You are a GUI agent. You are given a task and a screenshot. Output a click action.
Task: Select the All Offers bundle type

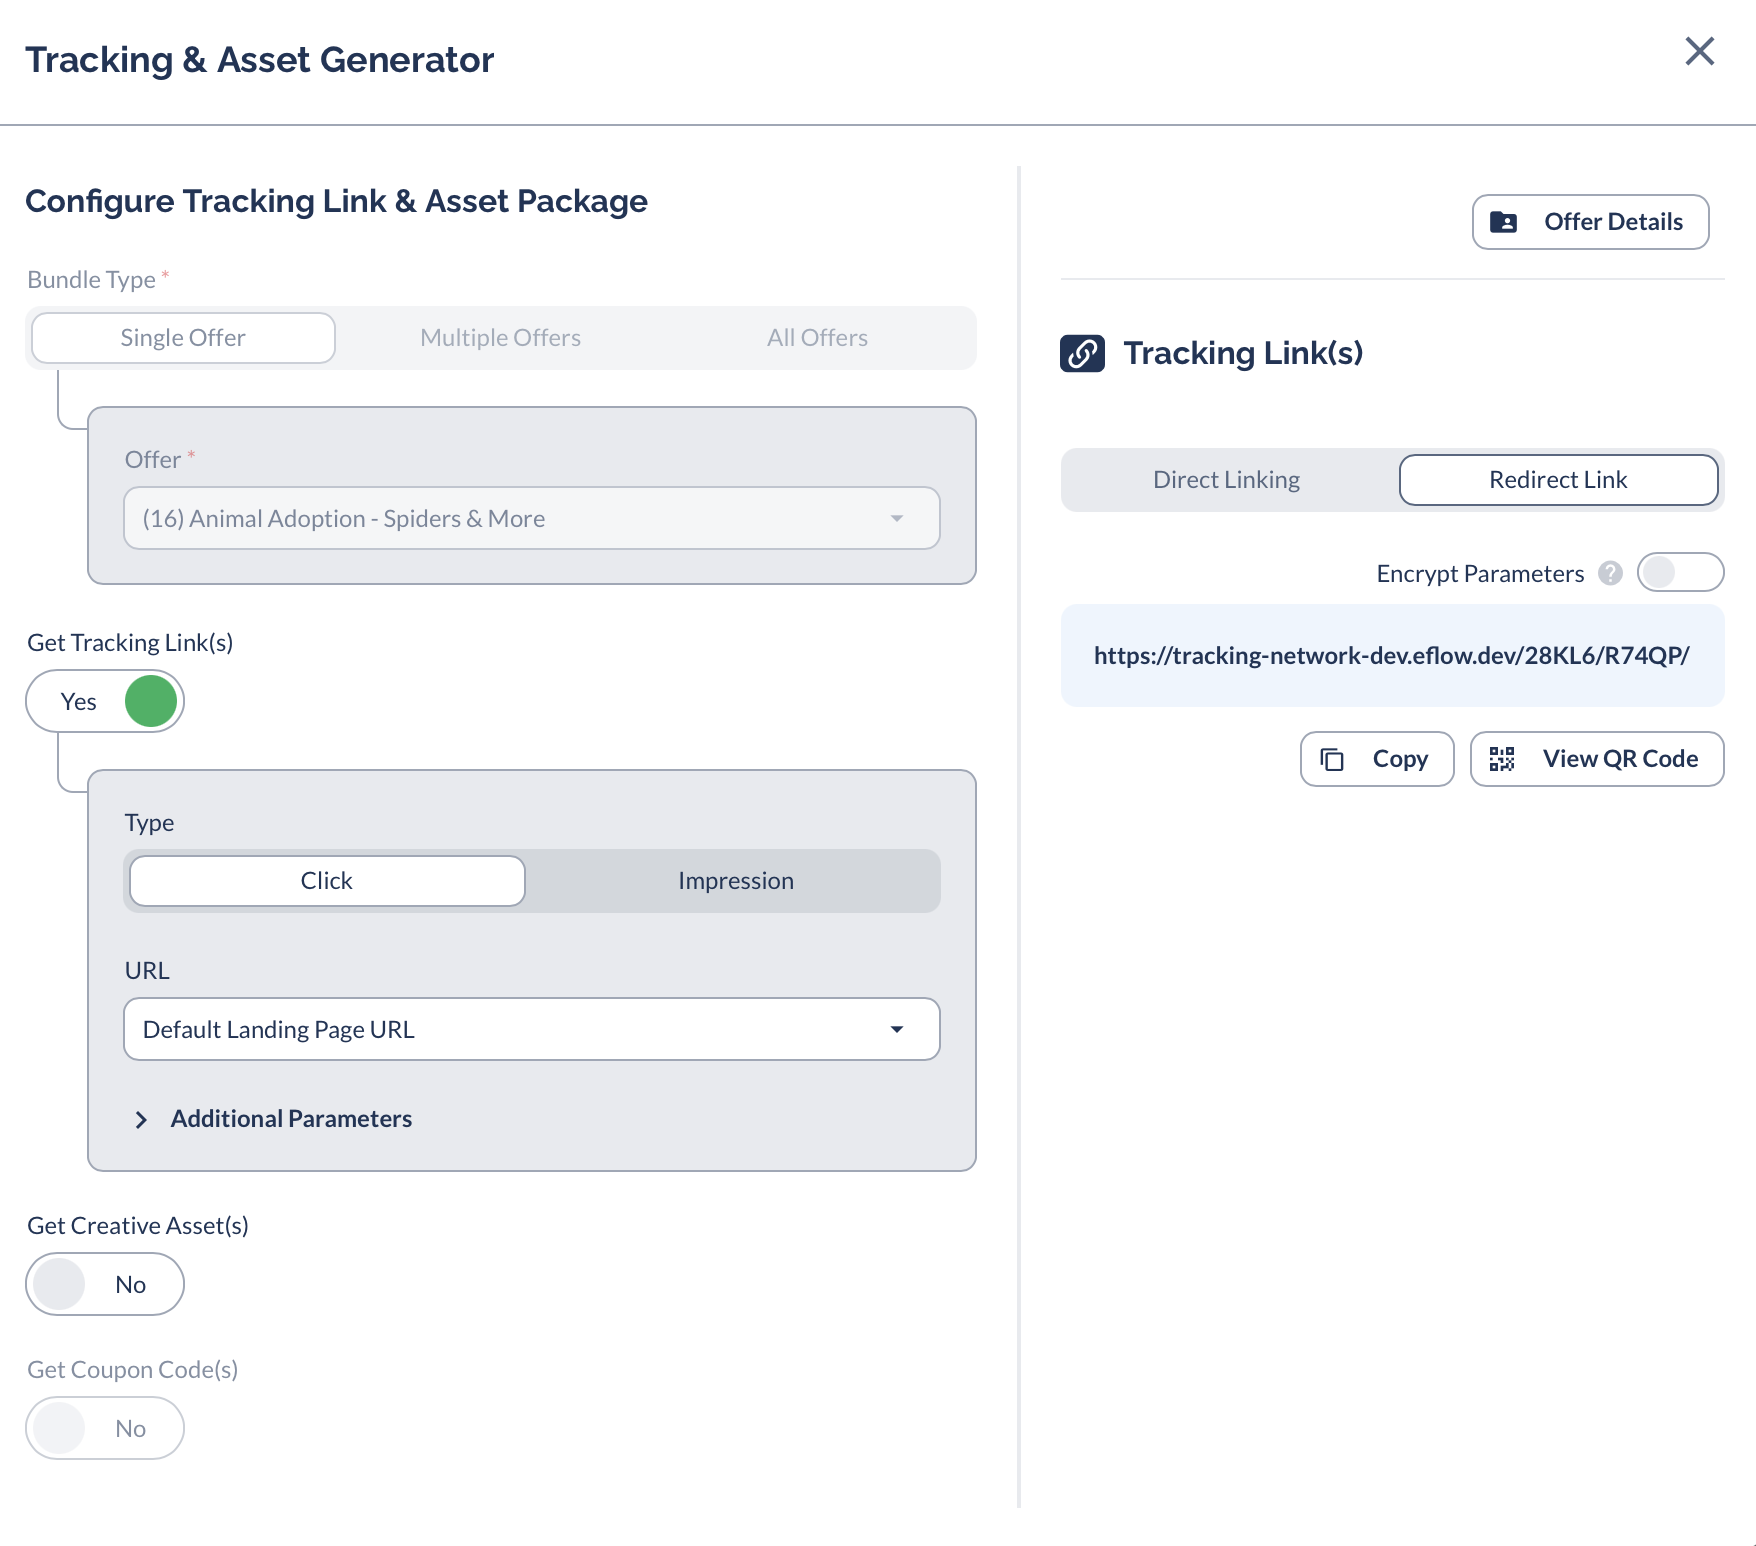click(x=817, y=337)
